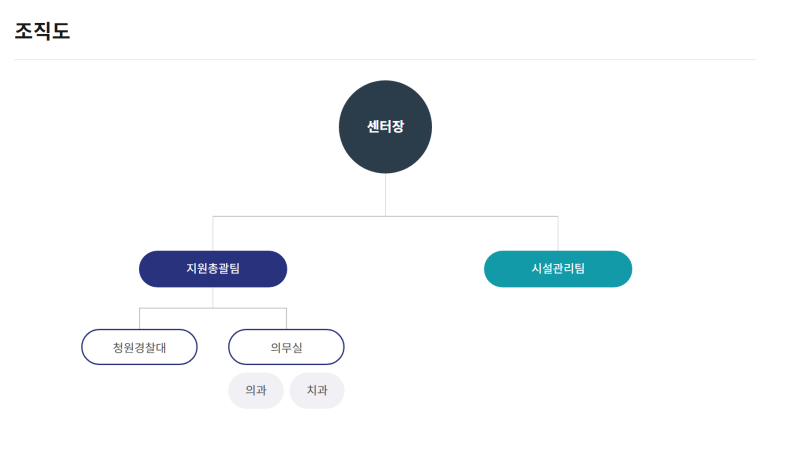Image resolution: width=800 pixels, height=471 pixels.
Task: Select the 지원총괄팀 team node
Action: point(213,269)
